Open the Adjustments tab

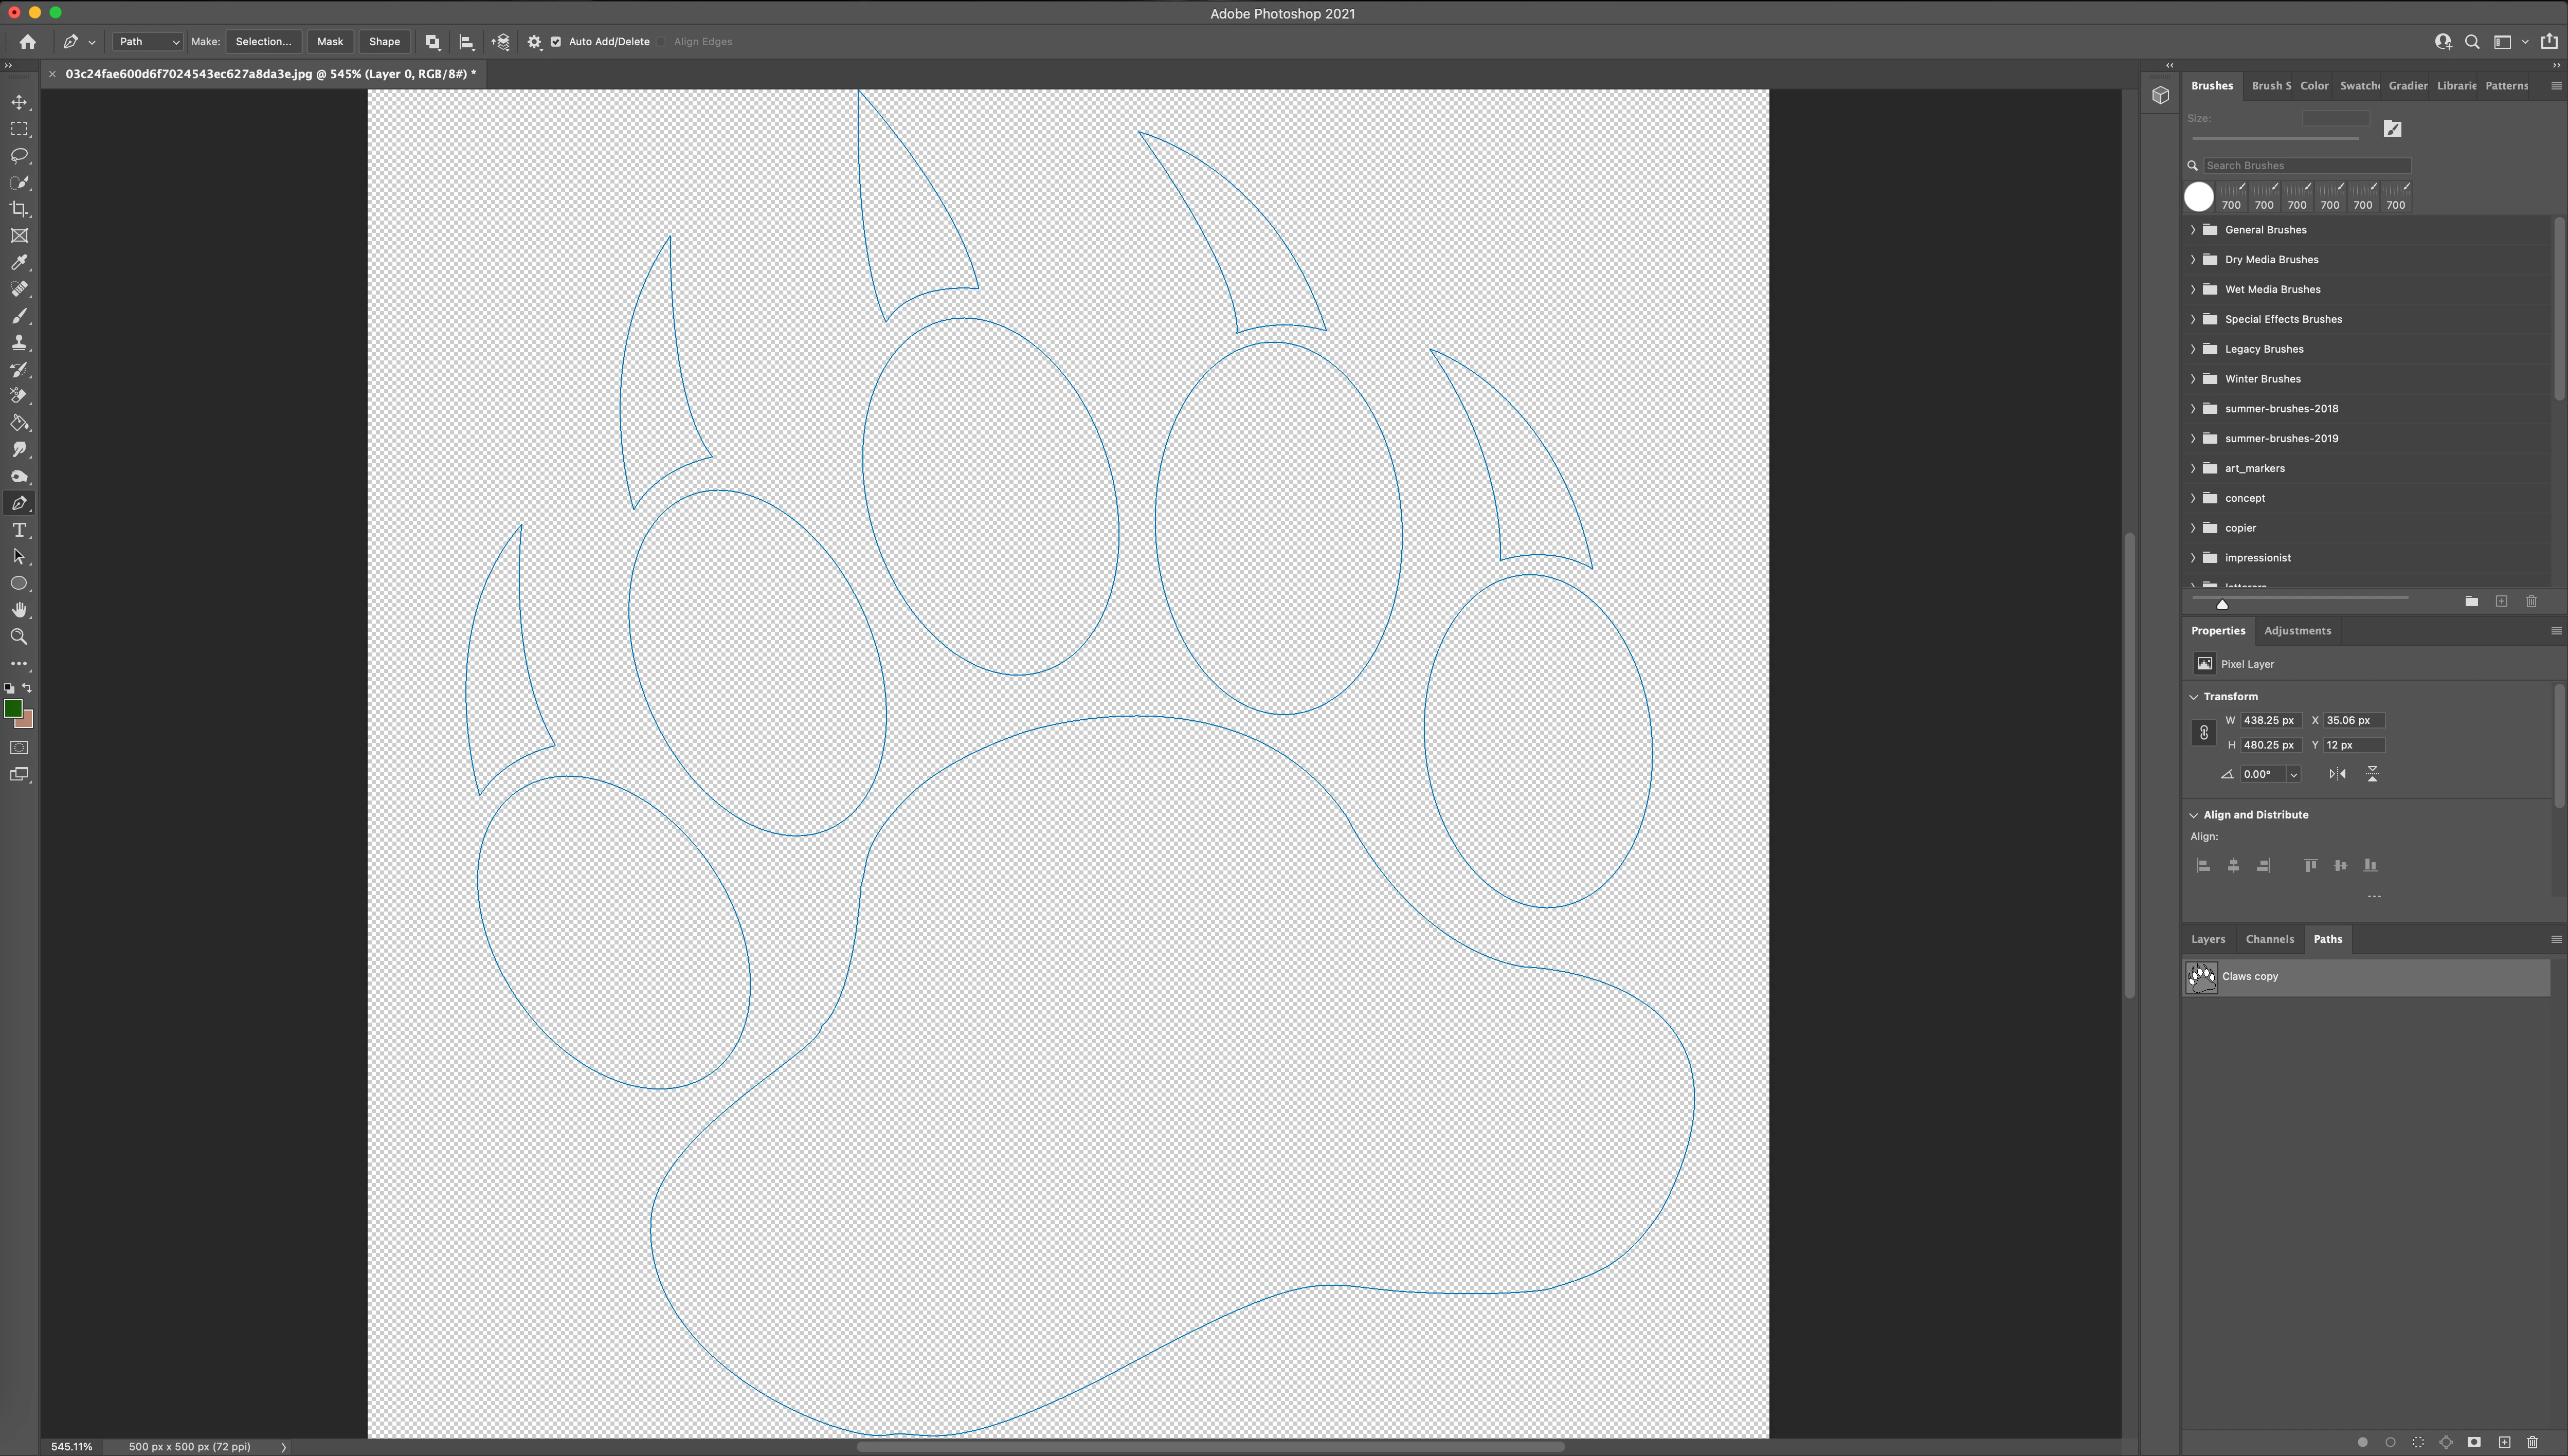2297,631
